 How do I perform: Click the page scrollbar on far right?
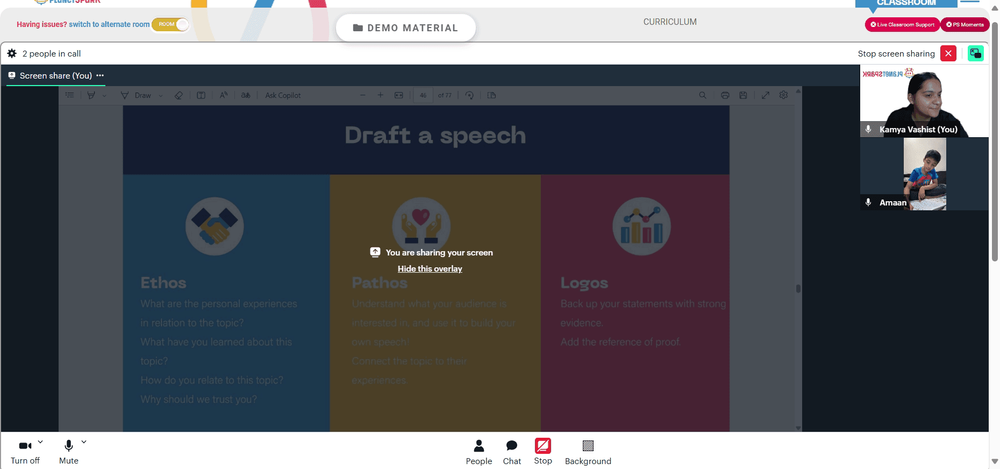(x=995, y=140)
